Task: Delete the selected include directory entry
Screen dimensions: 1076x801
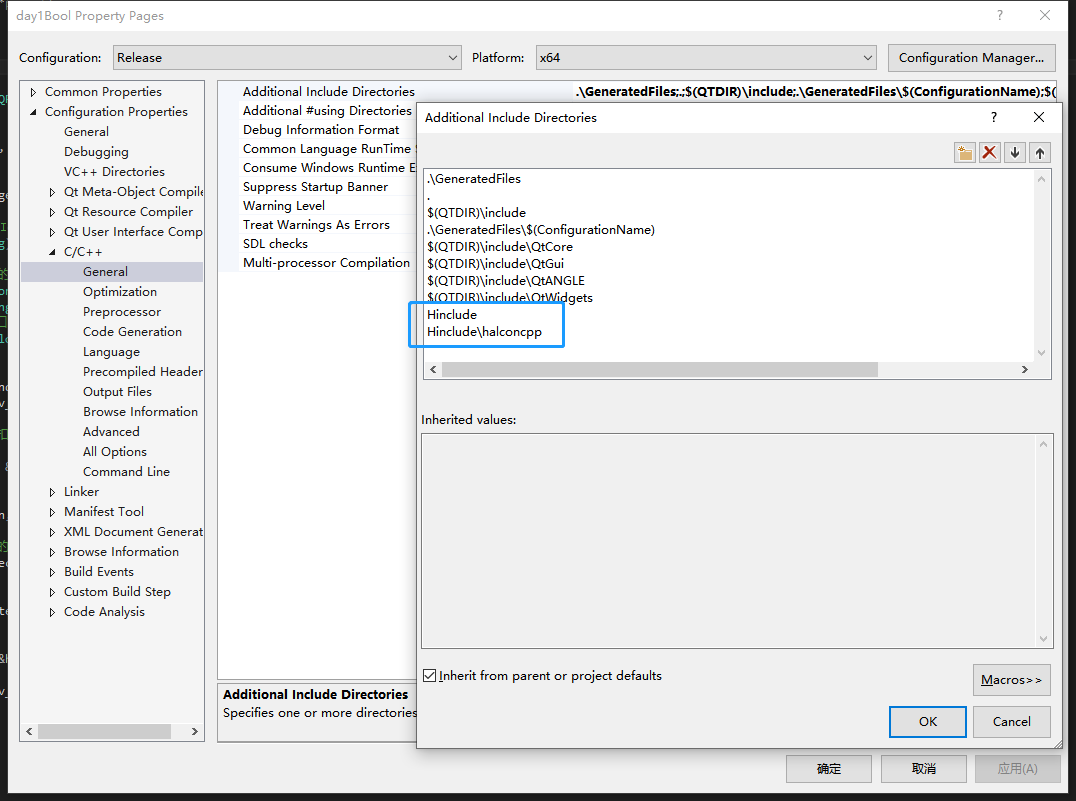Action: click(989, 151)
